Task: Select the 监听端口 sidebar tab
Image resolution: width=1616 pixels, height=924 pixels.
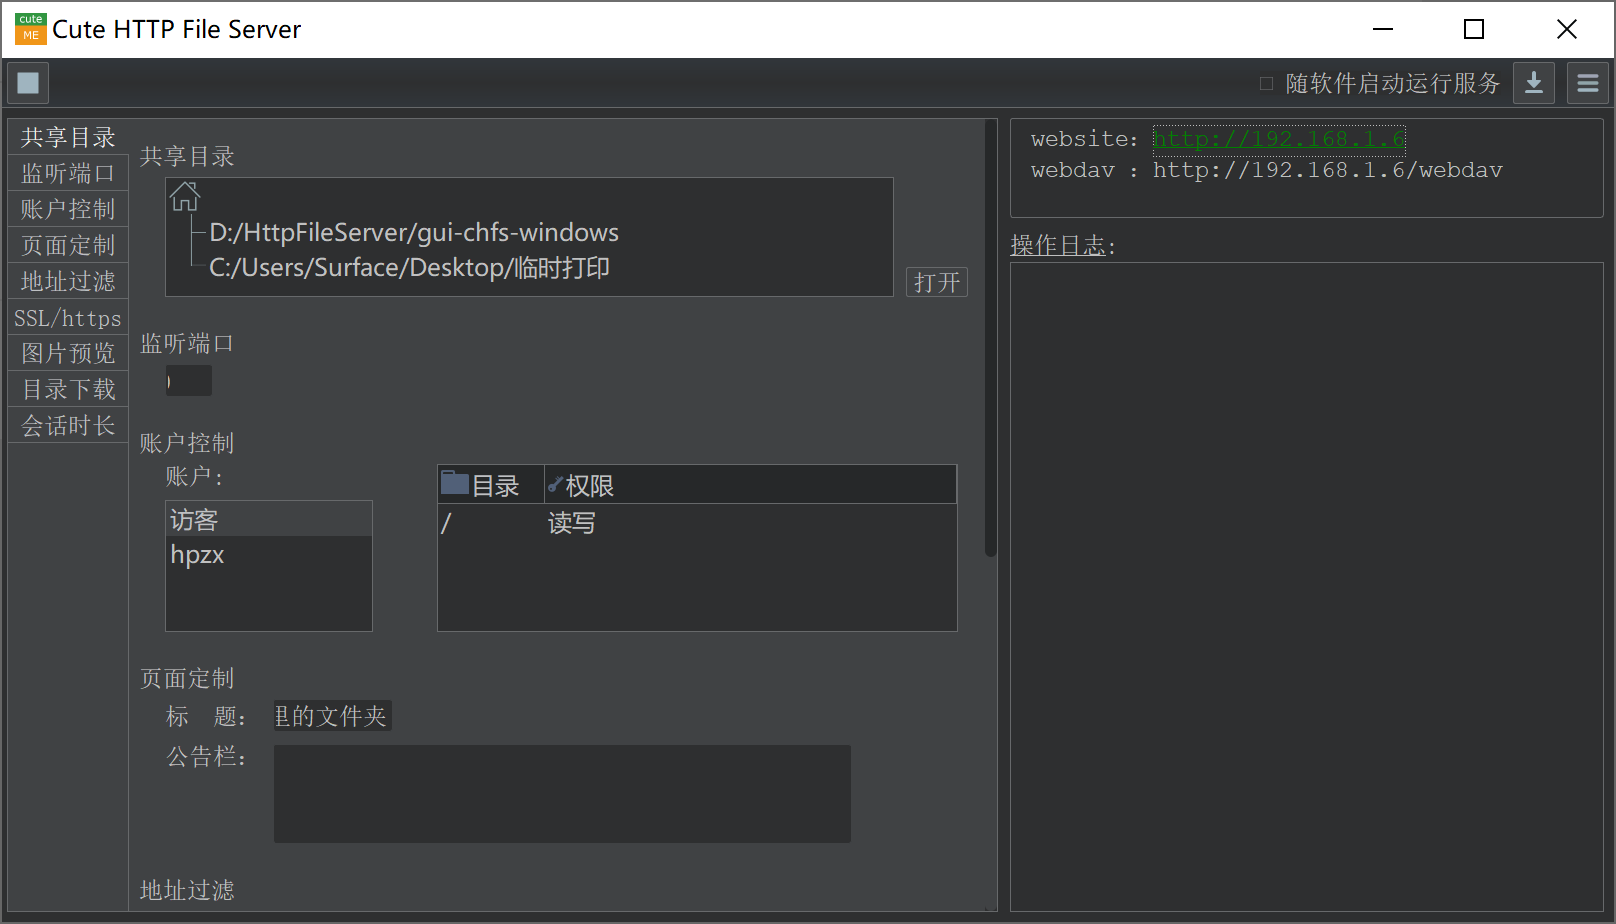Action: click(x=68, y=173)
